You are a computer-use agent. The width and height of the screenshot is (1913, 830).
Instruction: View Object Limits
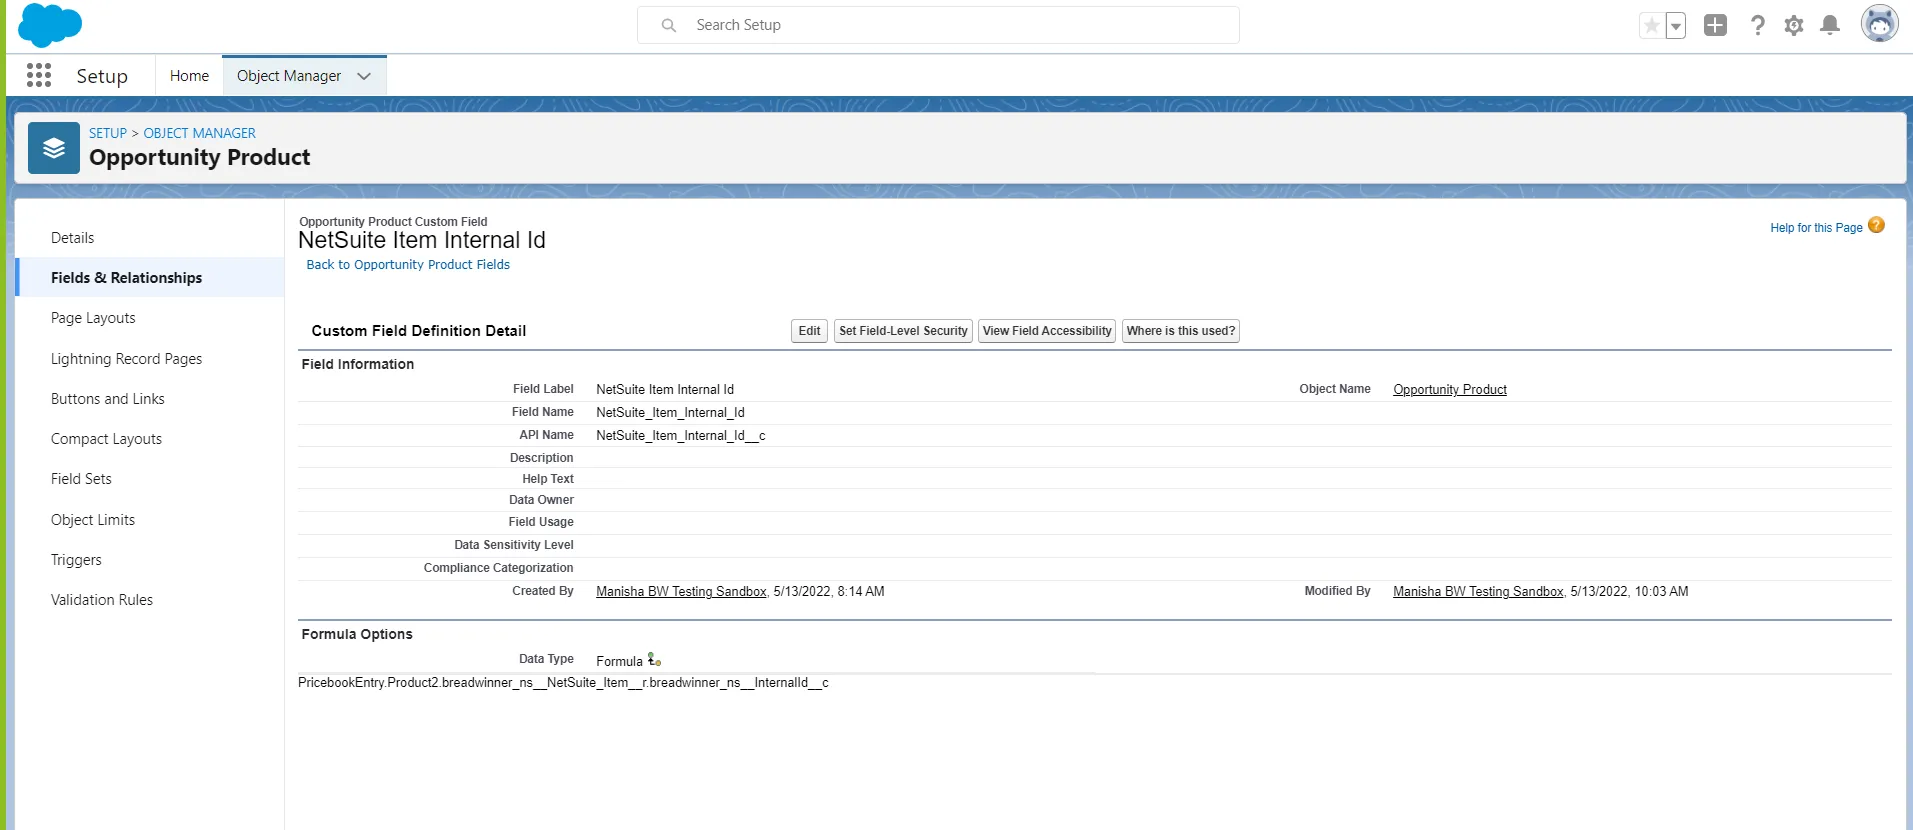93,520
